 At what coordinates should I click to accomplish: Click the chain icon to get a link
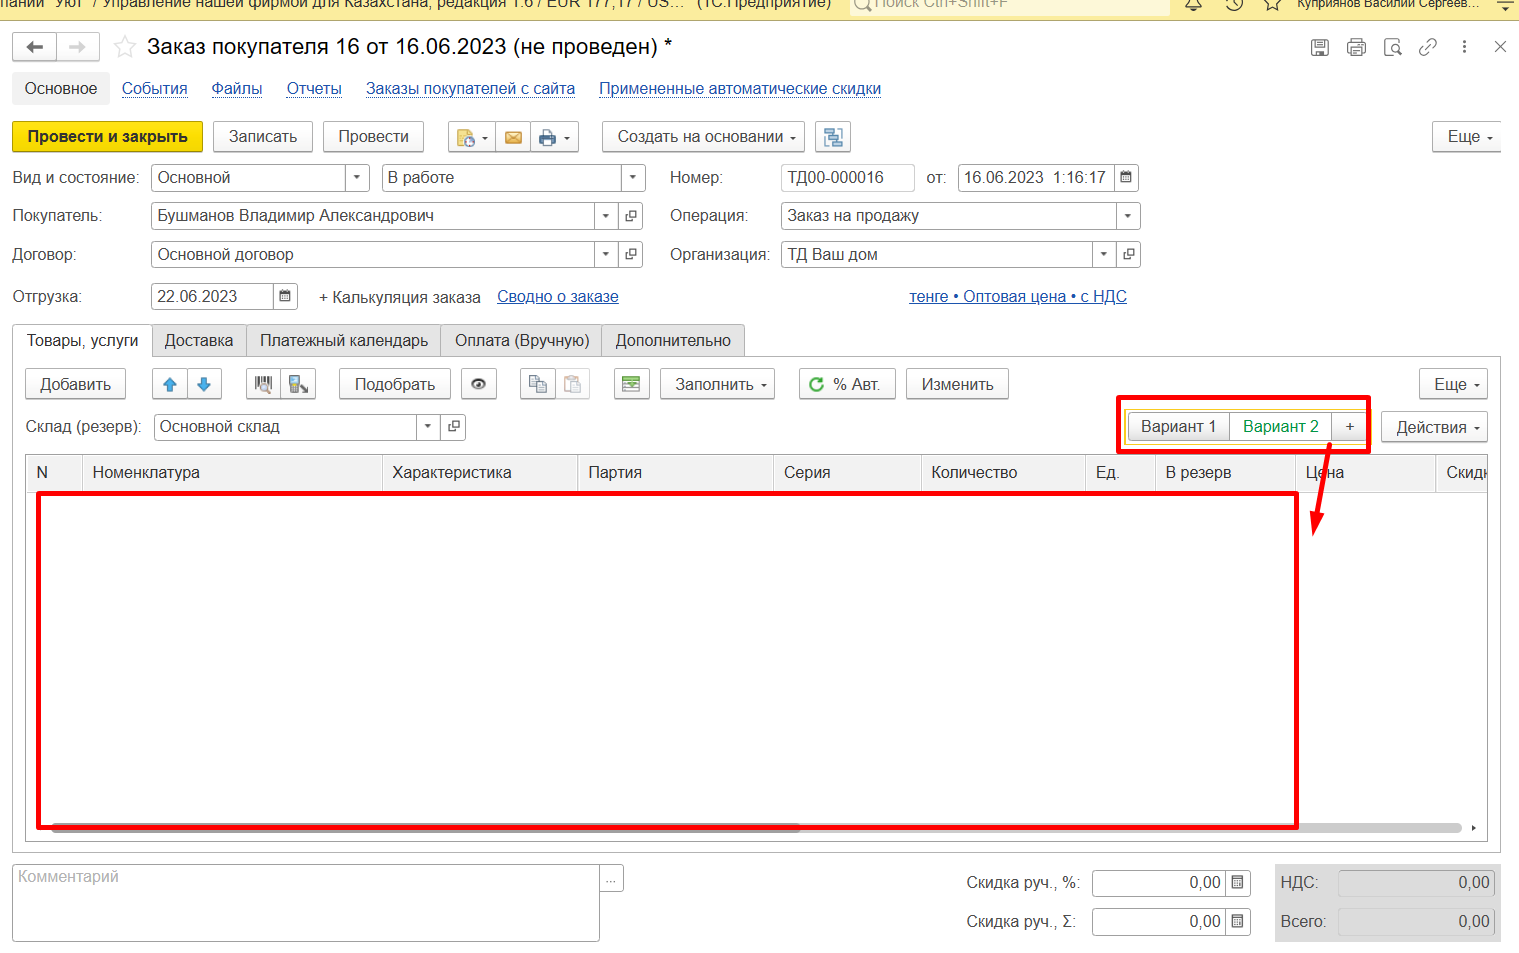click(x=1428, y=47)
